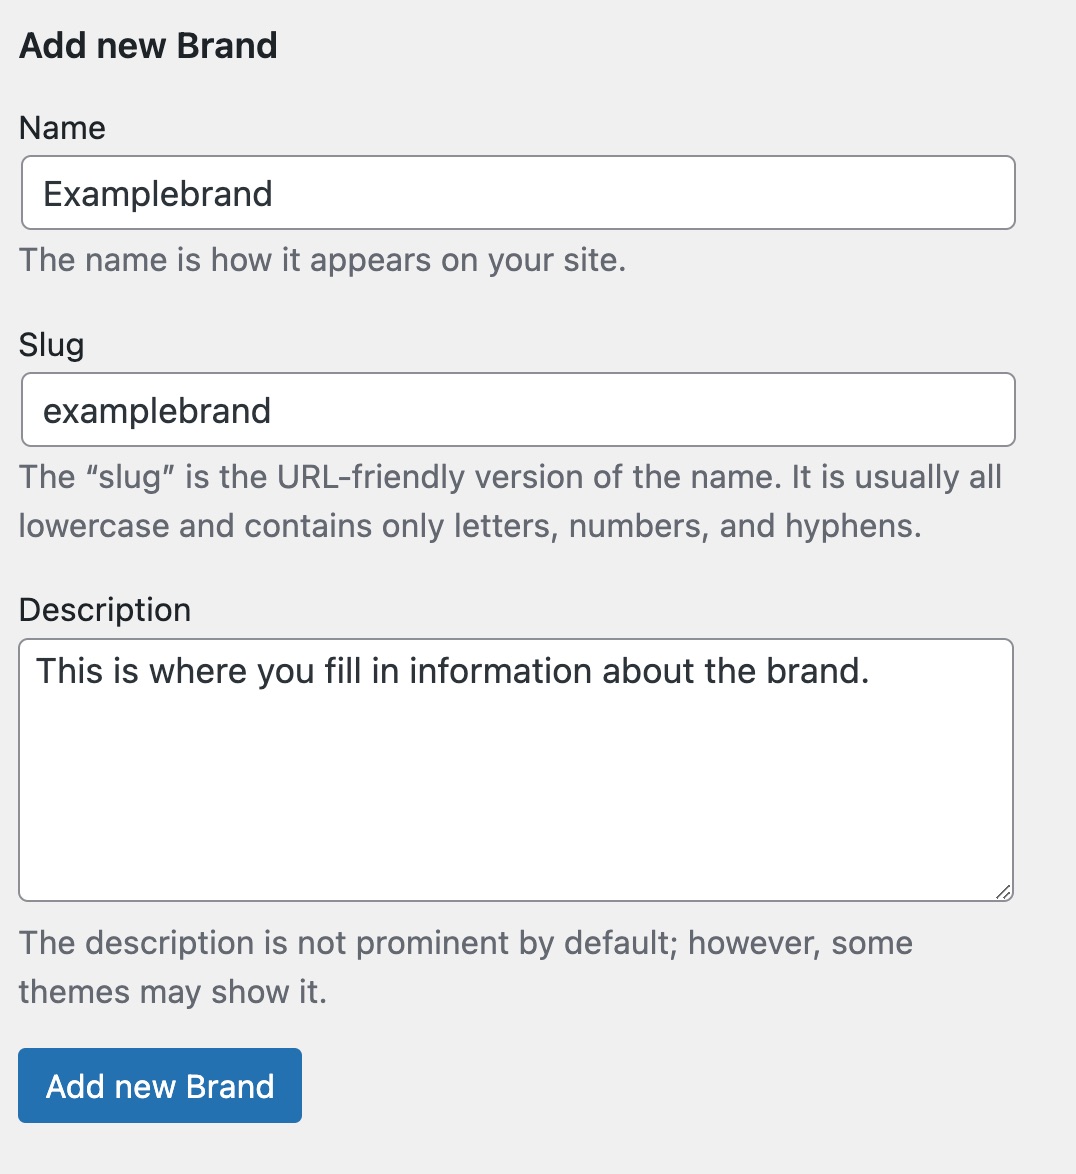Click the "themes may show it" line

coord(172,992)
